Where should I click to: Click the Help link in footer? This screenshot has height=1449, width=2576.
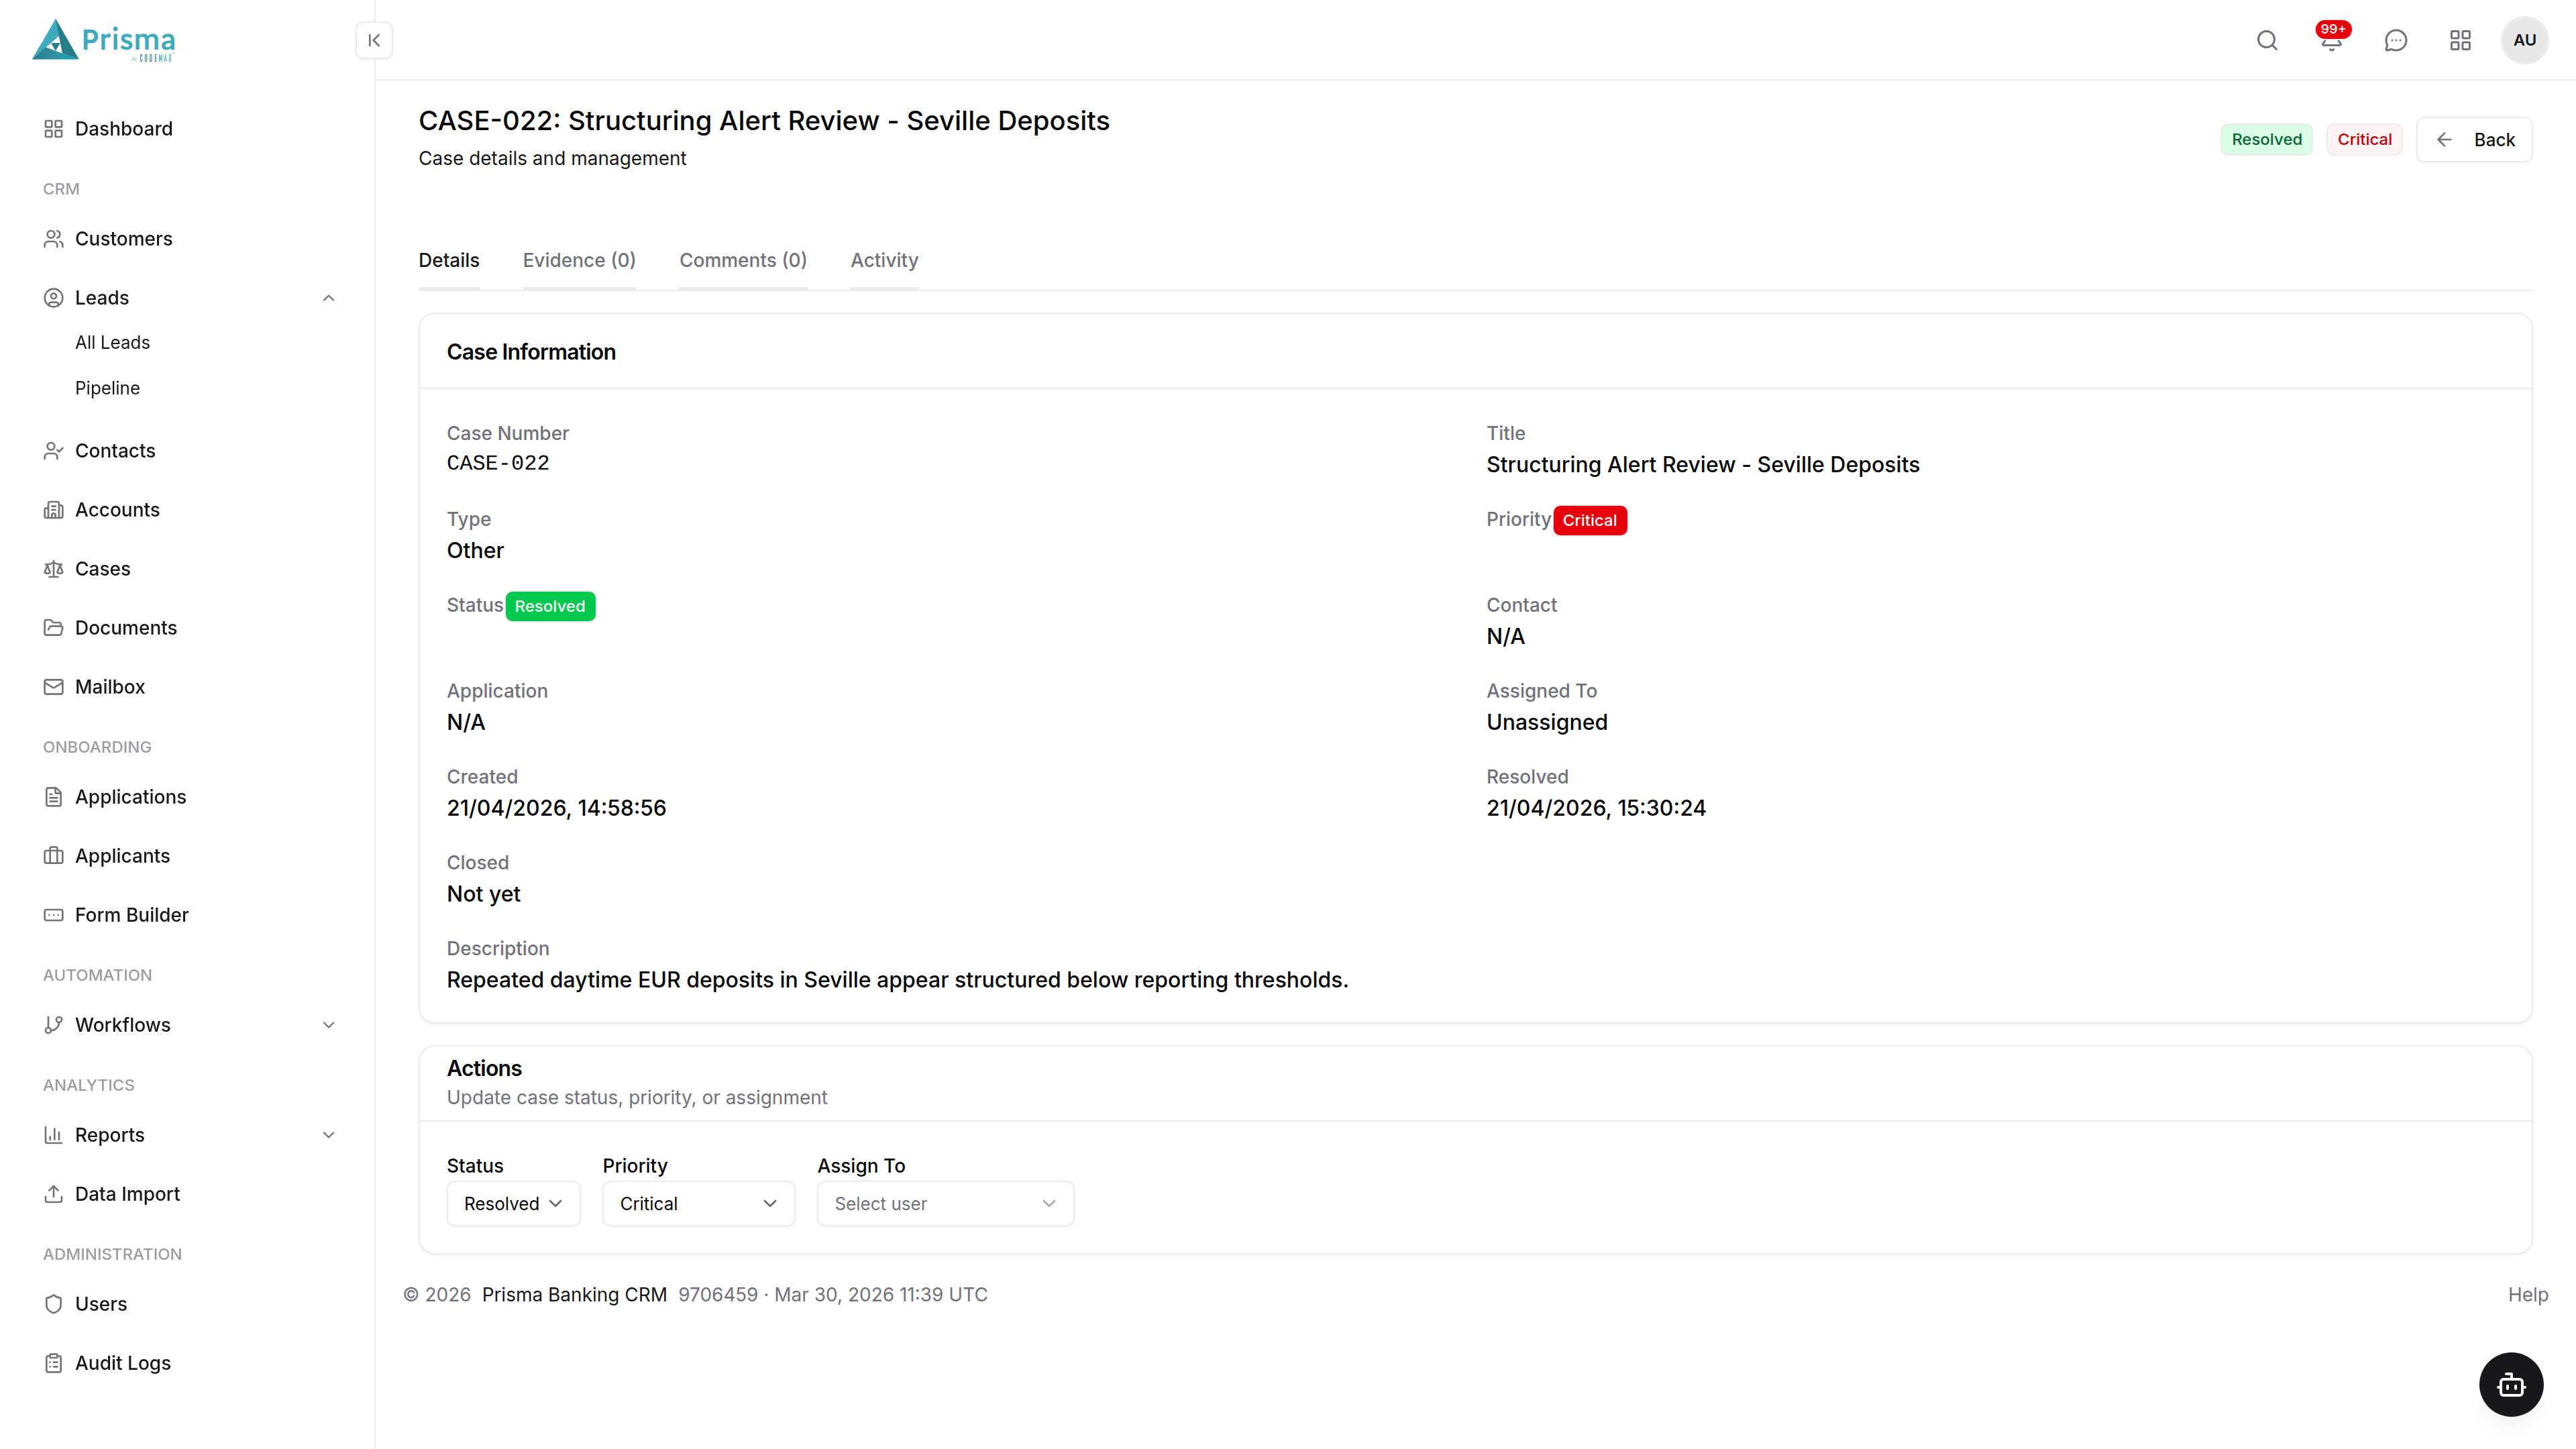[2527, 1294]
